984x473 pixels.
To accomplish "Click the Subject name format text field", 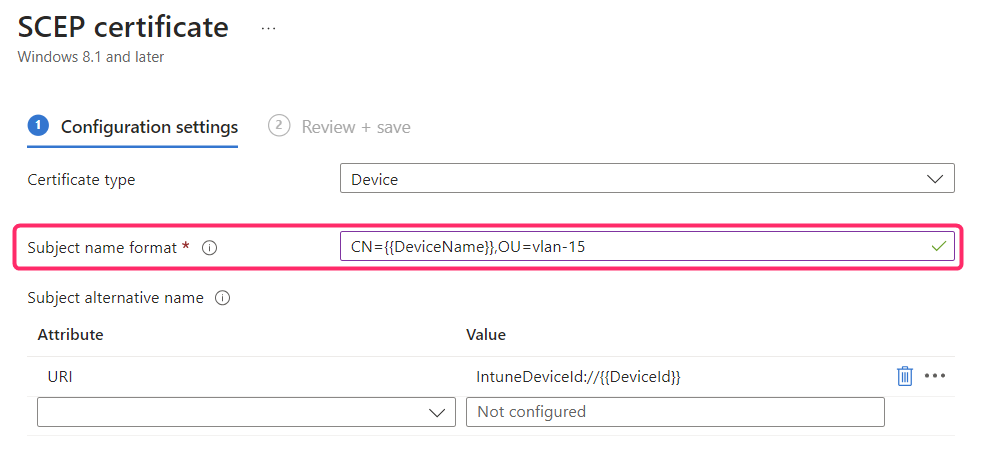I will 630,246.
